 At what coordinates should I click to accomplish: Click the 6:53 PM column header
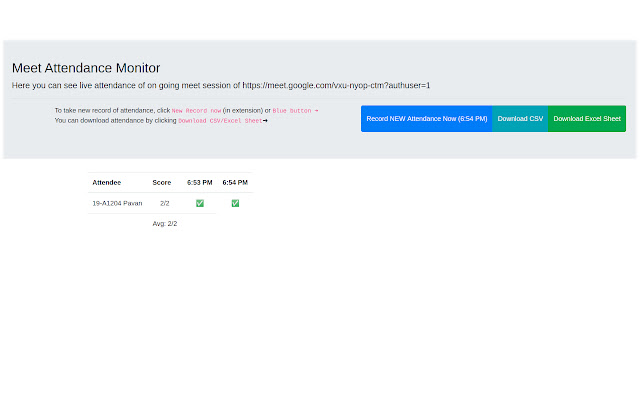200,183
